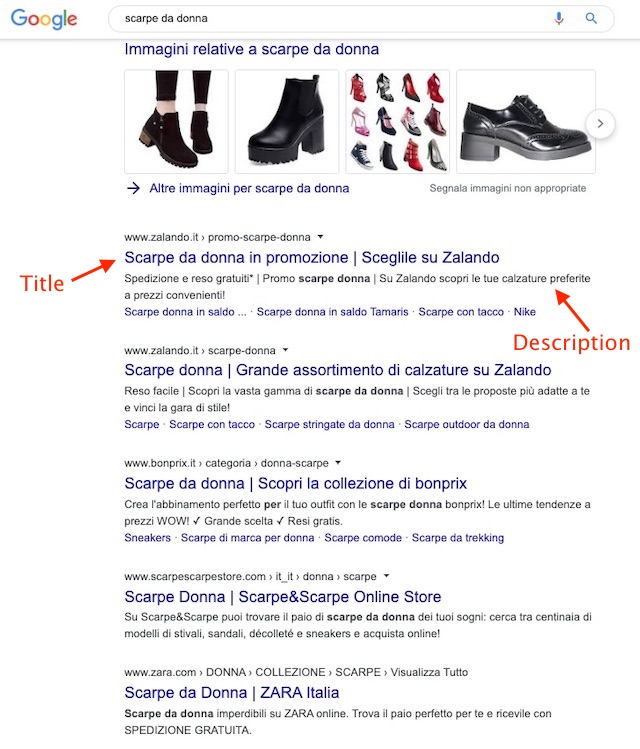The image size is (640, 749).
Task: Open the multiple colorful shoes thumbnail
Action: (398, 121)
